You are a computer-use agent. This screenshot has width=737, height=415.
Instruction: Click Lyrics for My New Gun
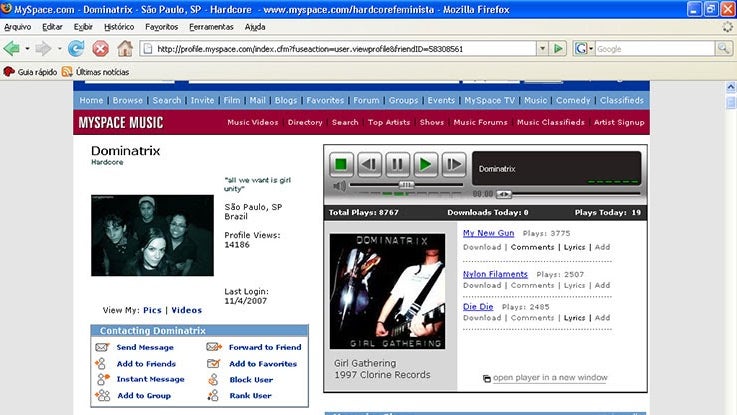(574, 247)
